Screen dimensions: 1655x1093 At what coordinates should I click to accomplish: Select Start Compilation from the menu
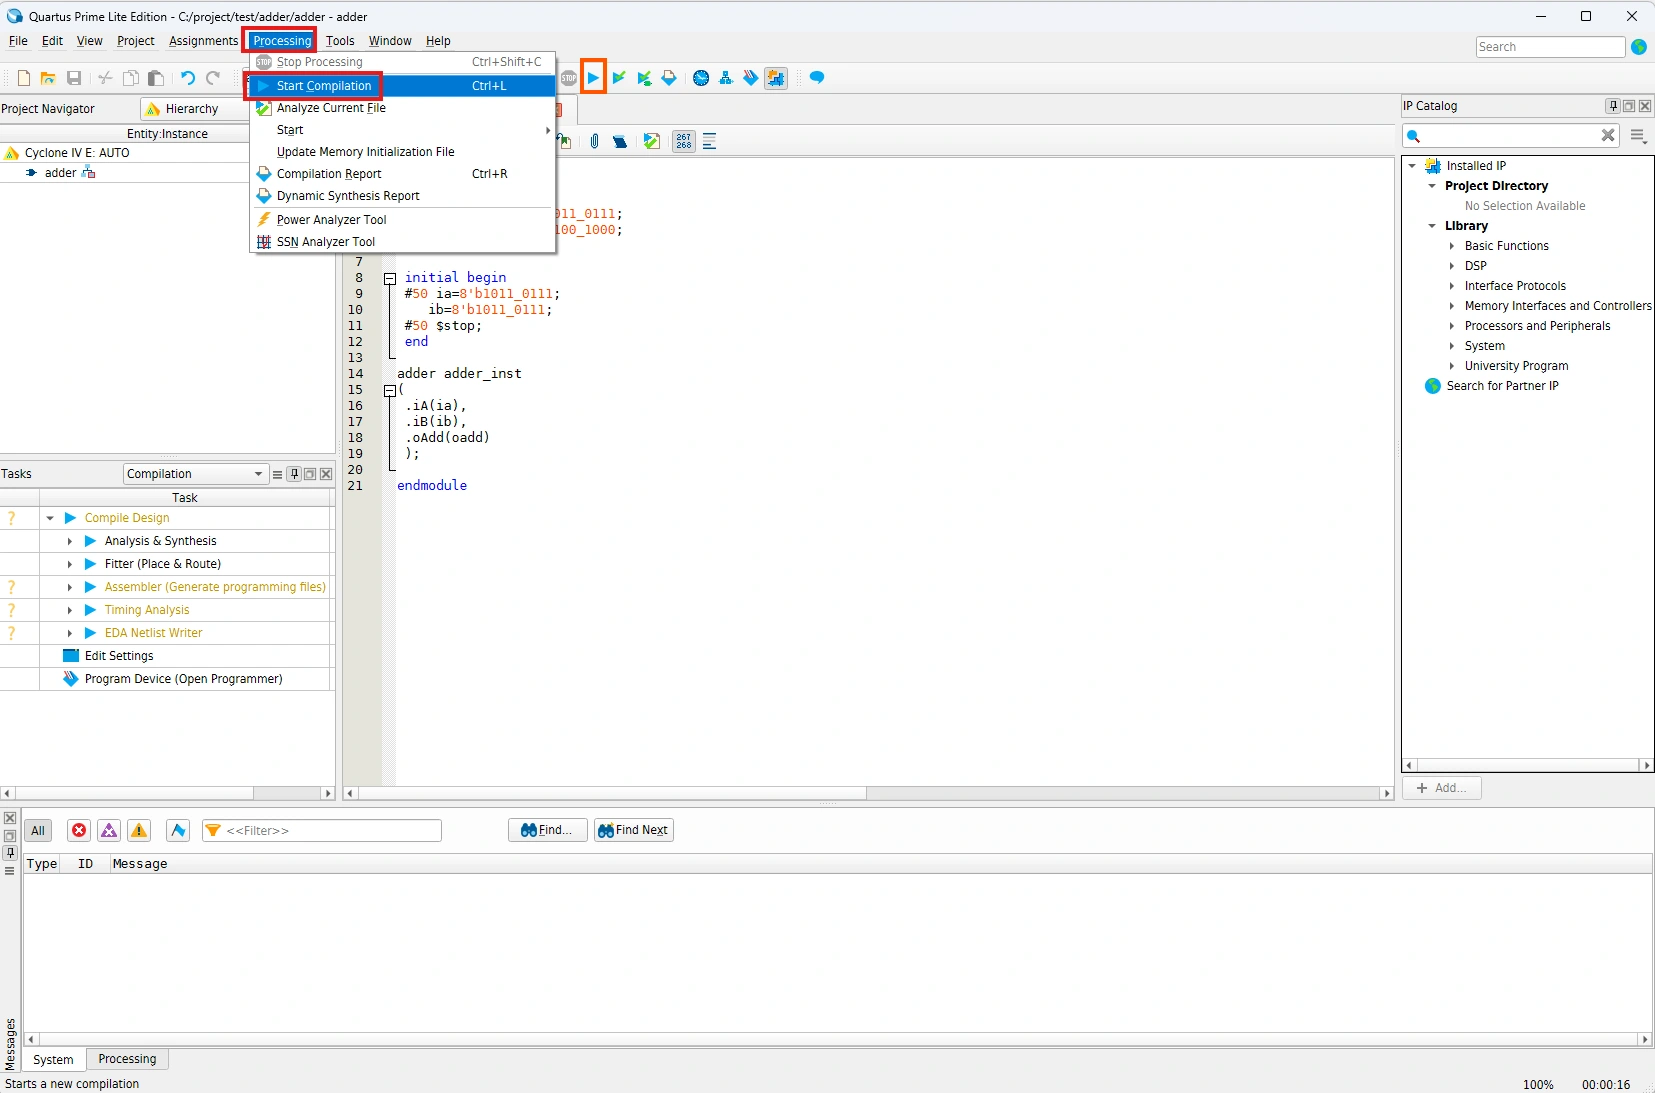pyautogui.click(x=324, y=86)
